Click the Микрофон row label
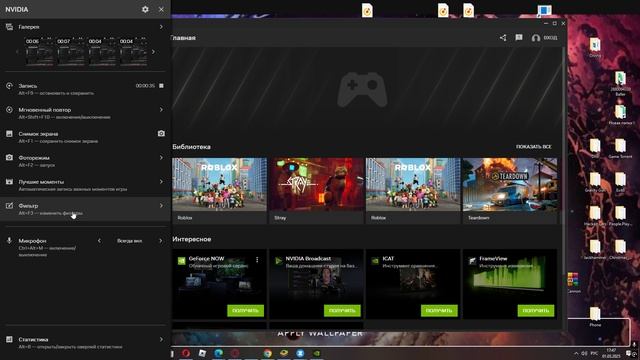The width and height of the screenshot is (640, 360). (x=32, y=241)
